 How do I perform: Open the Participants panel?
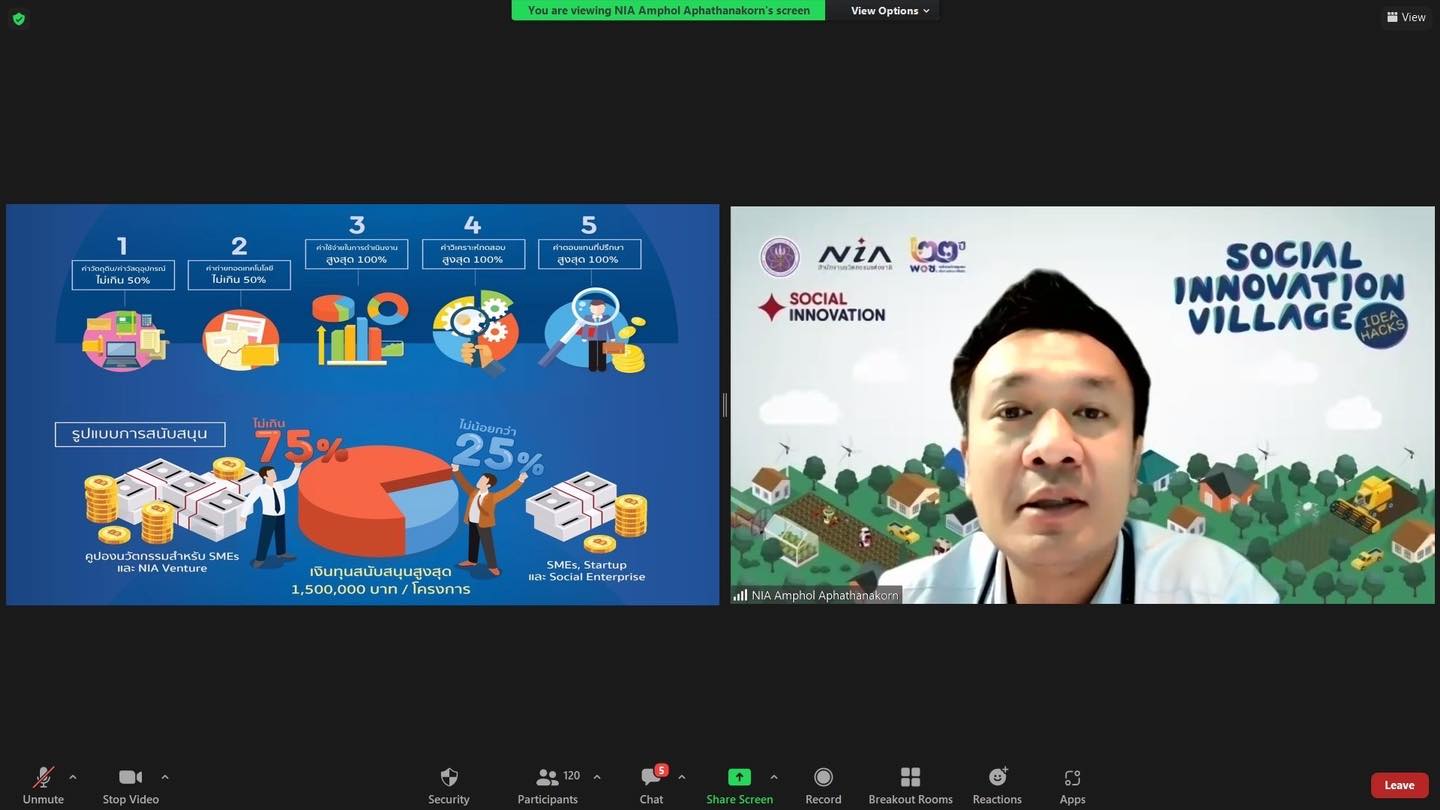pyautogui.click(x=547, y=785)
